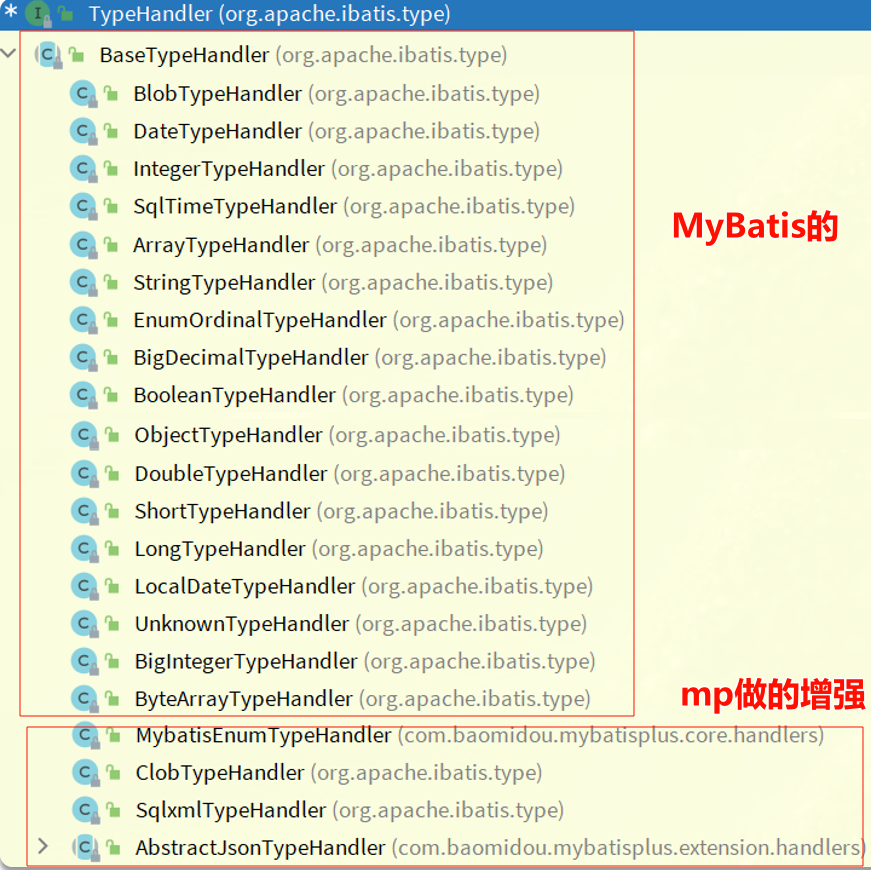
Task: Click the LongTypeHandler class icon
Action: pos(84,549)
